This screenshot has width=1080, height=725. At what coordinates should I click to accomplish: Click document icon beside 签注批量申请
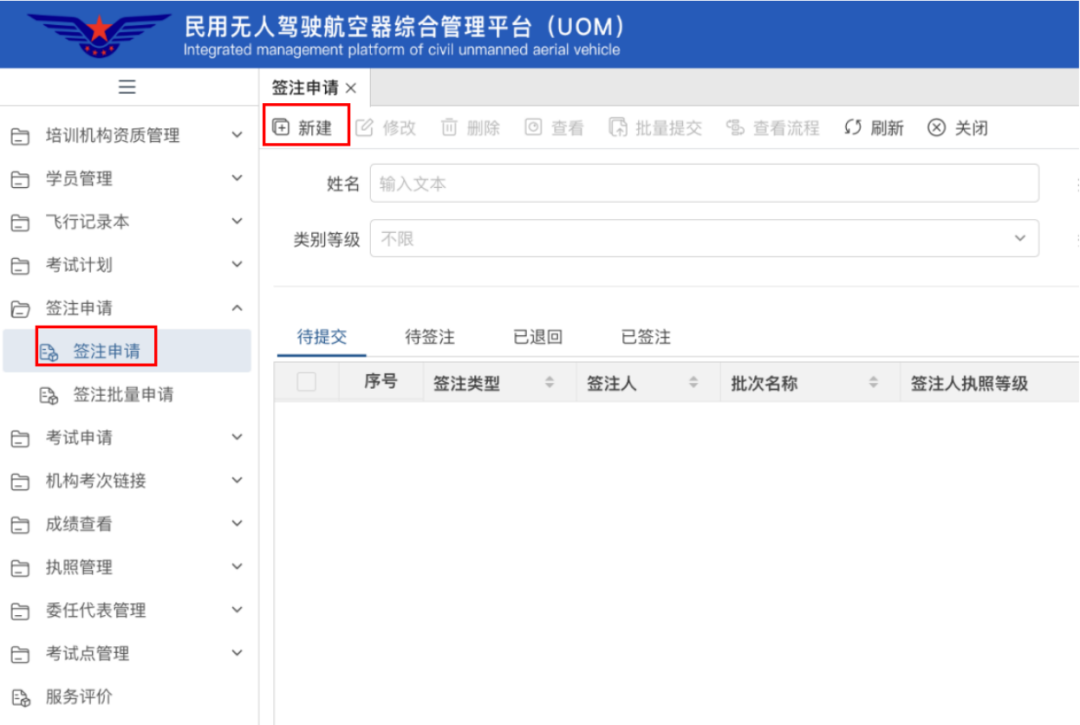tap(49, 395)
